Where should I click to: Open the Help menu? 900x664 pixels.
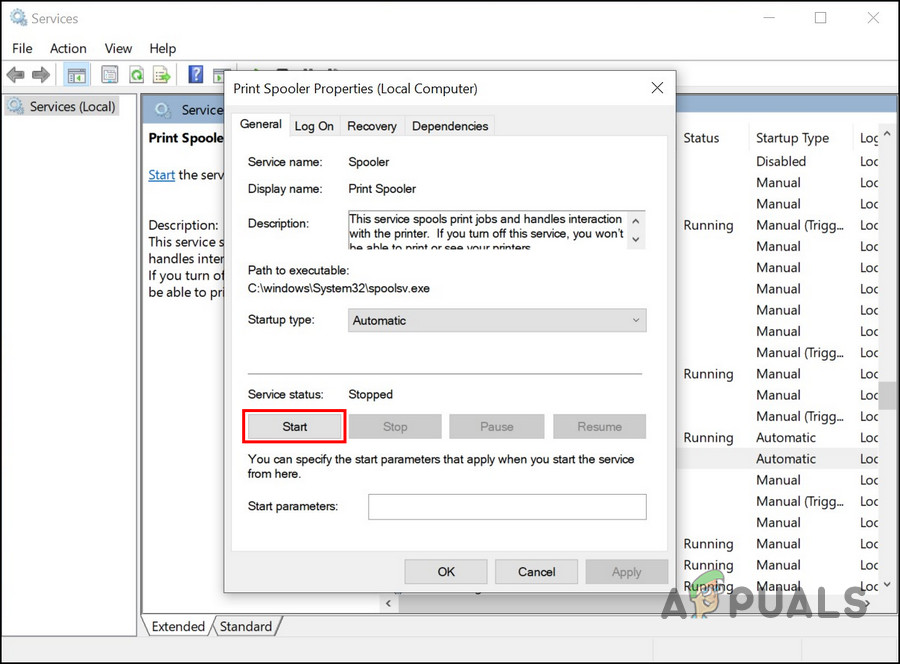(162, 48)
